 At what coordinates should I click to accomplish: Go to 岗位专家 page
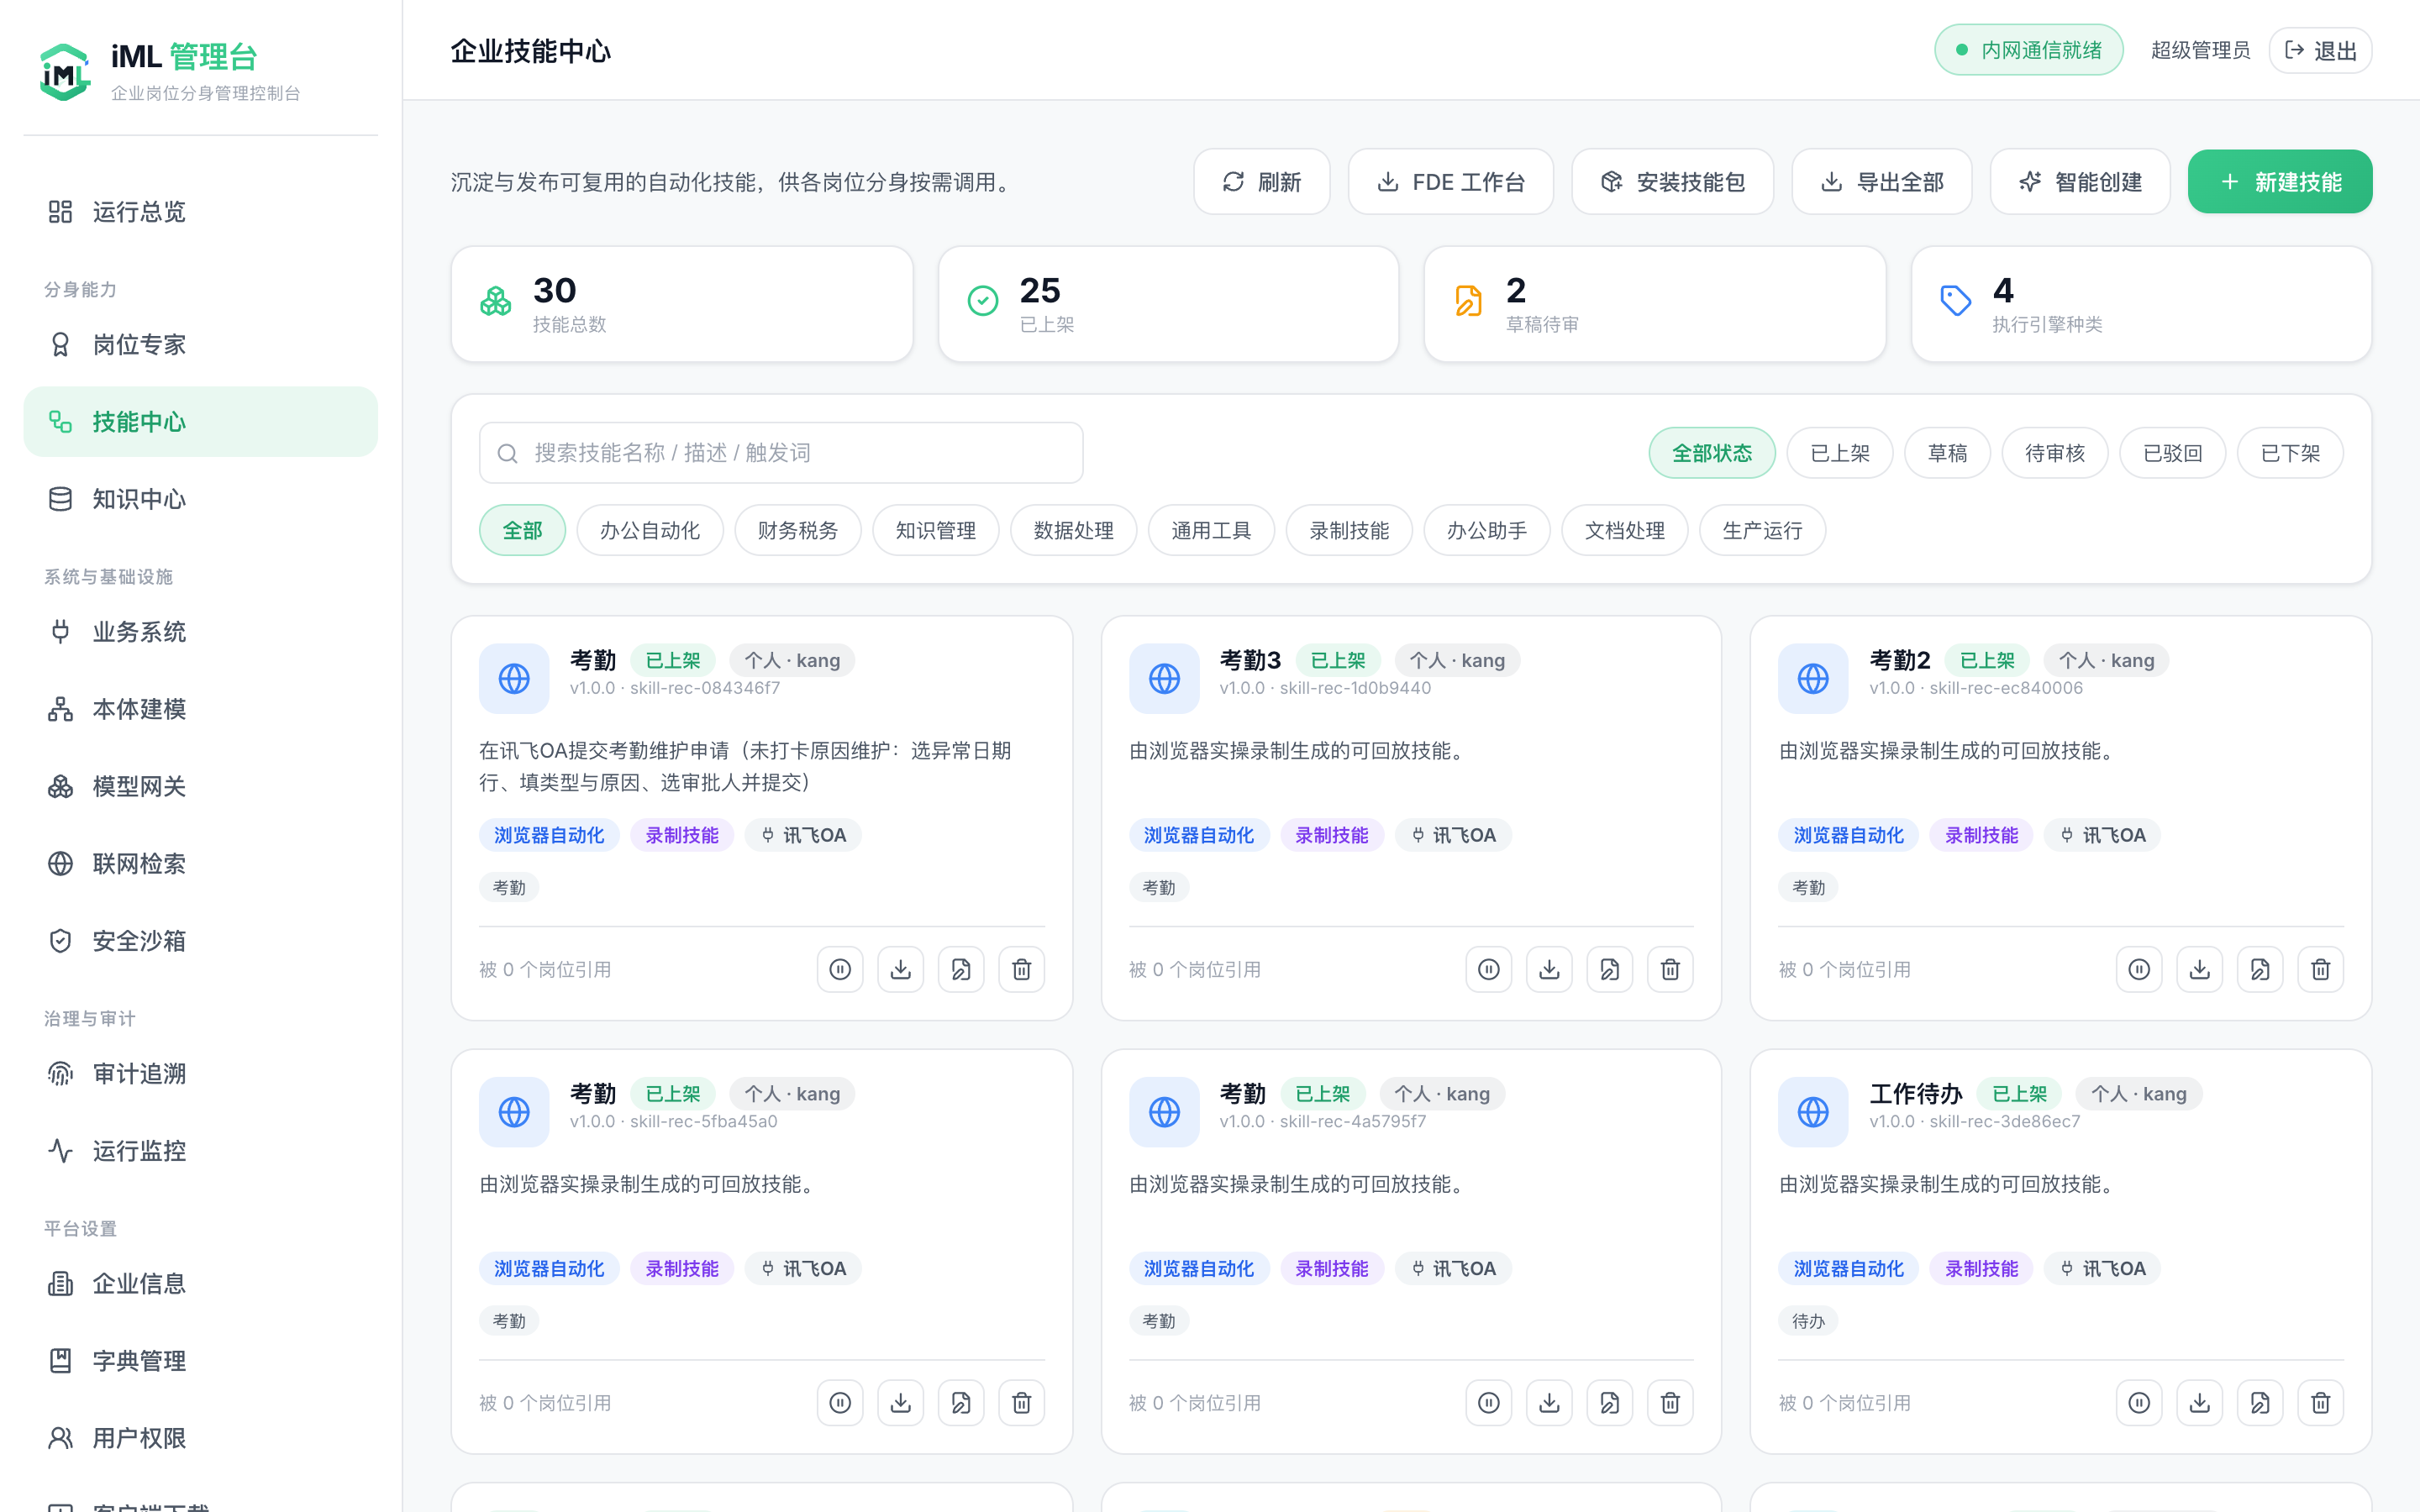[x=200, y=345]
